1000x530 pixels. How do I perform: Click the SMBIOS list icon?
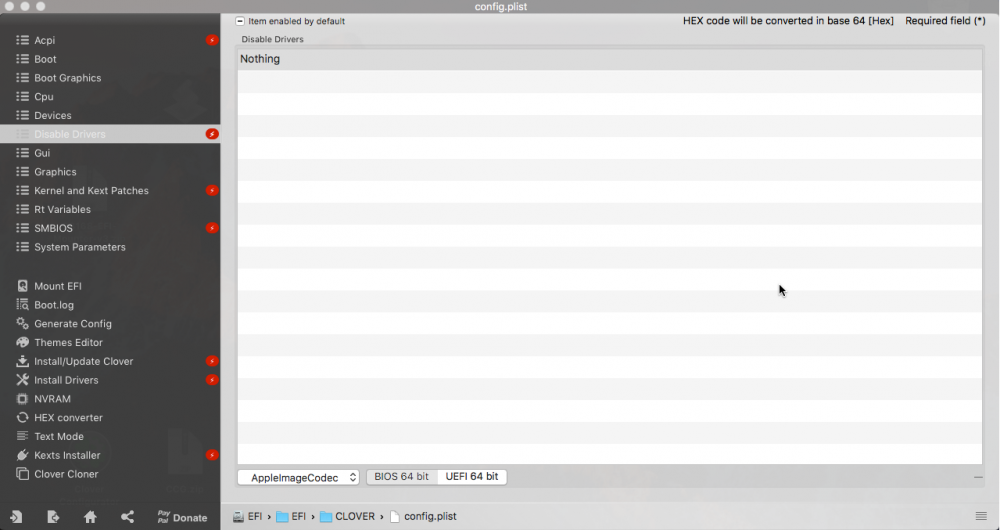(22, 228)
